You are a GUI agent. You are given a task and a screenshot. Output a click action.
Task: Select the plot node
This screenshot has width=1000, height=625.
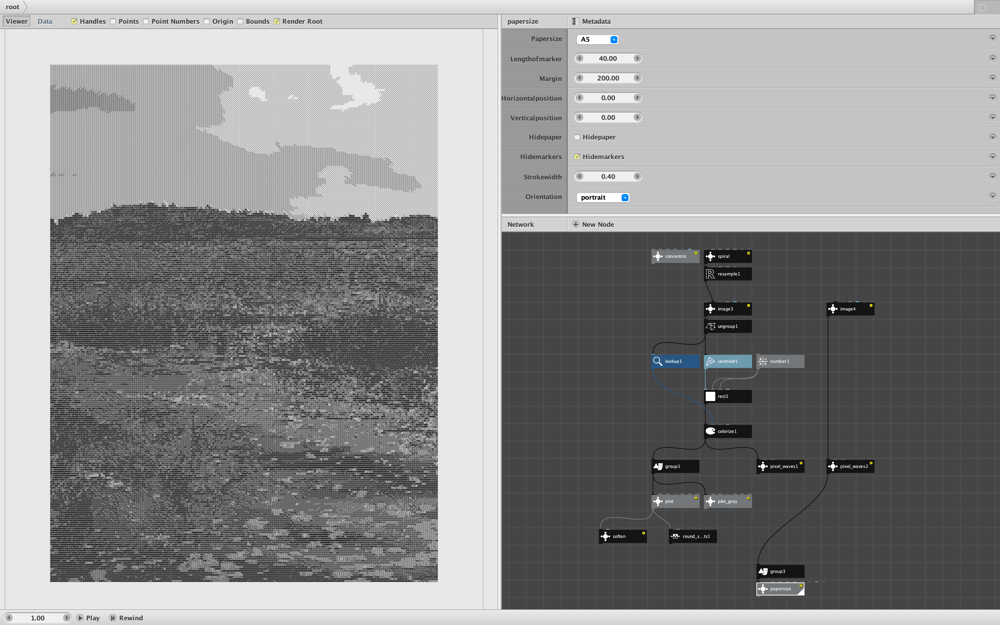[x=675, y=501]
